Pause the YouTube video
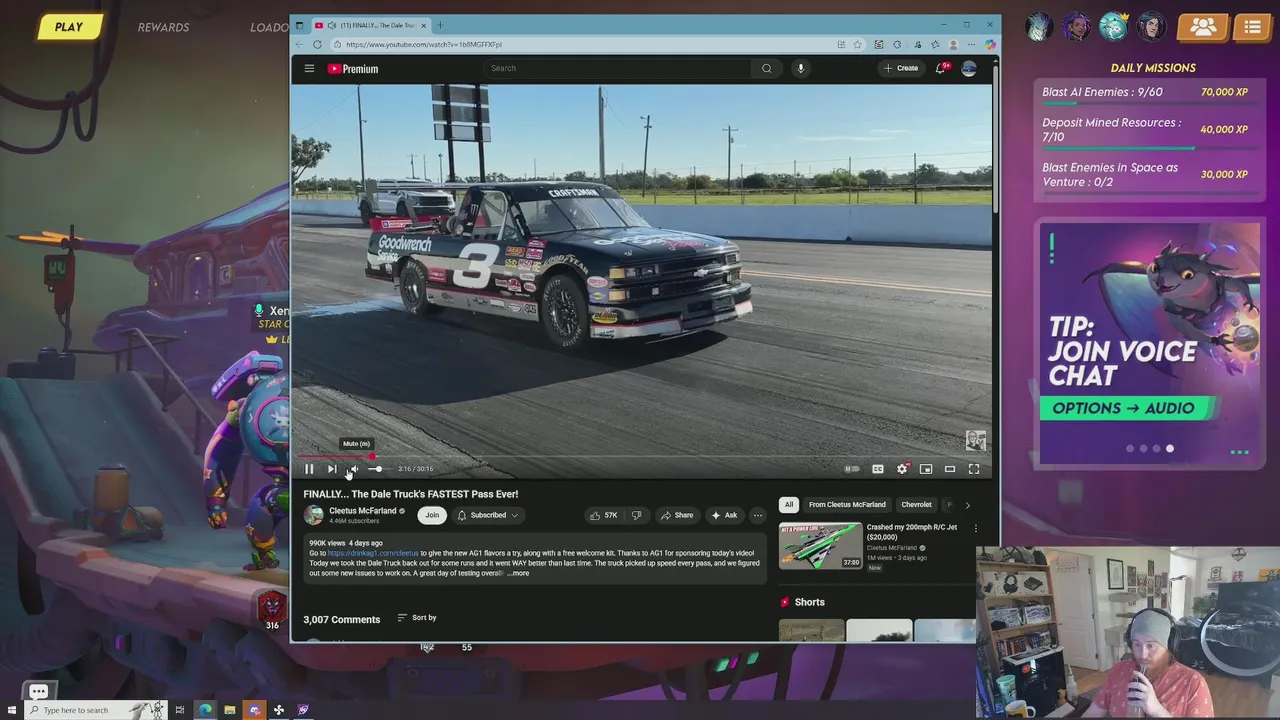This screenshot has width=1280, height=720. (309, 469)
